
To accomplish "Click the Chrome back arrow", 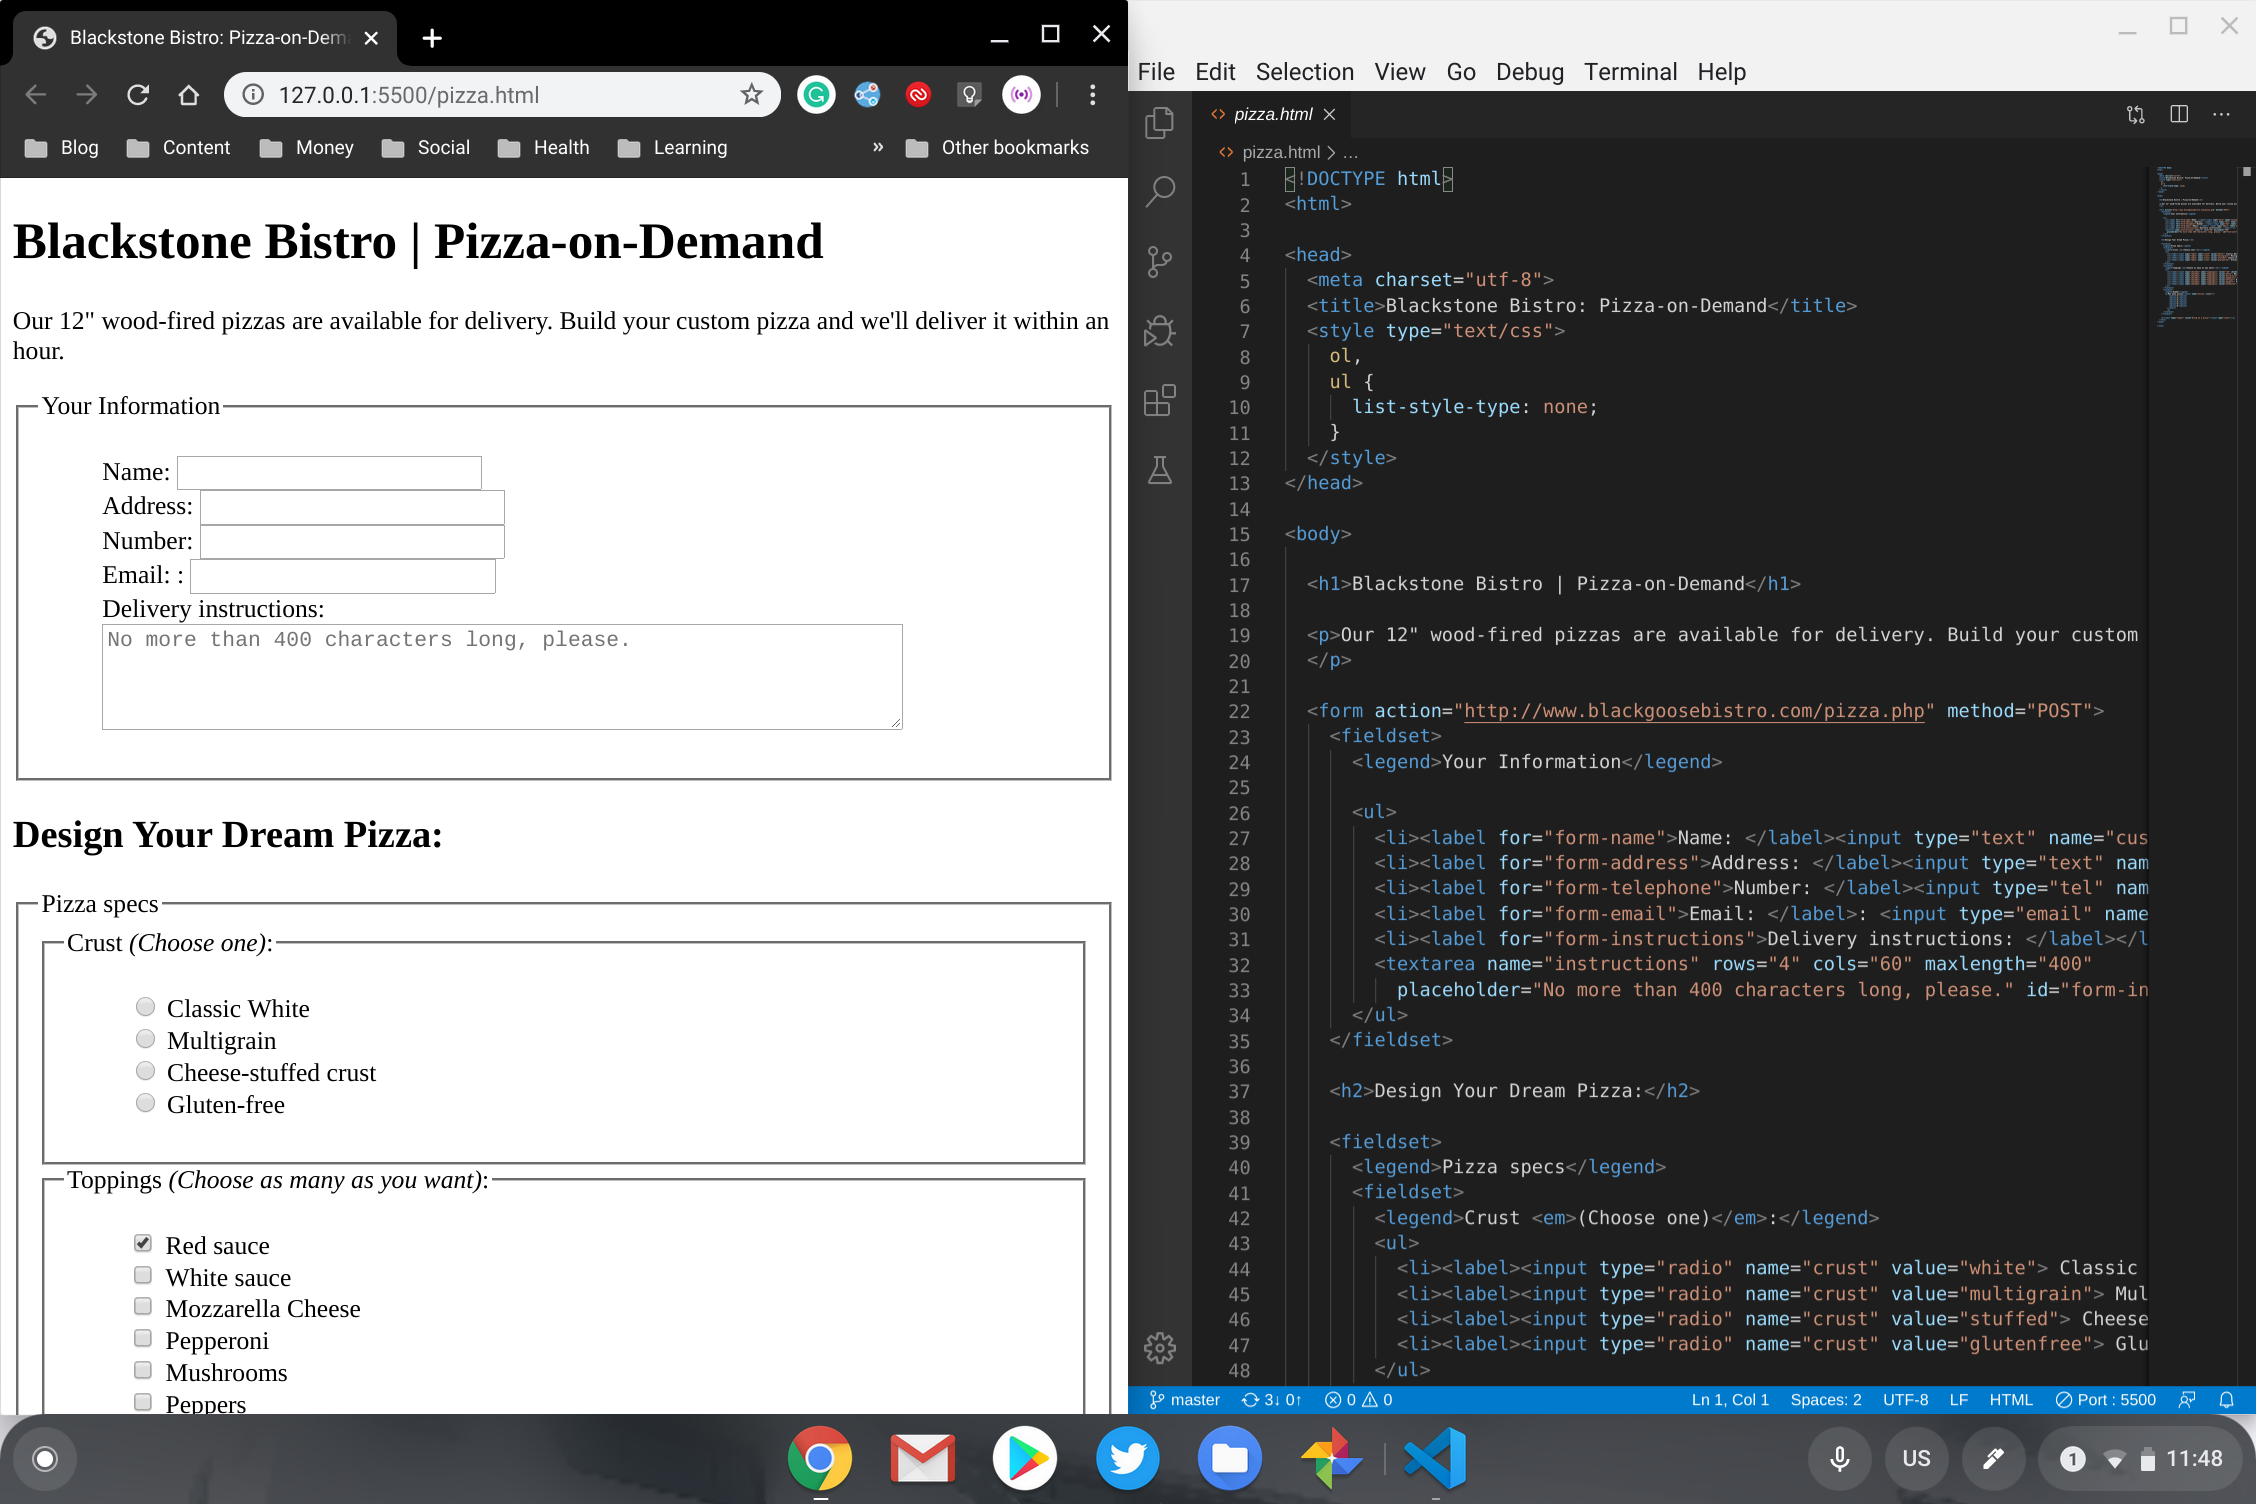I will click(36, 95).
